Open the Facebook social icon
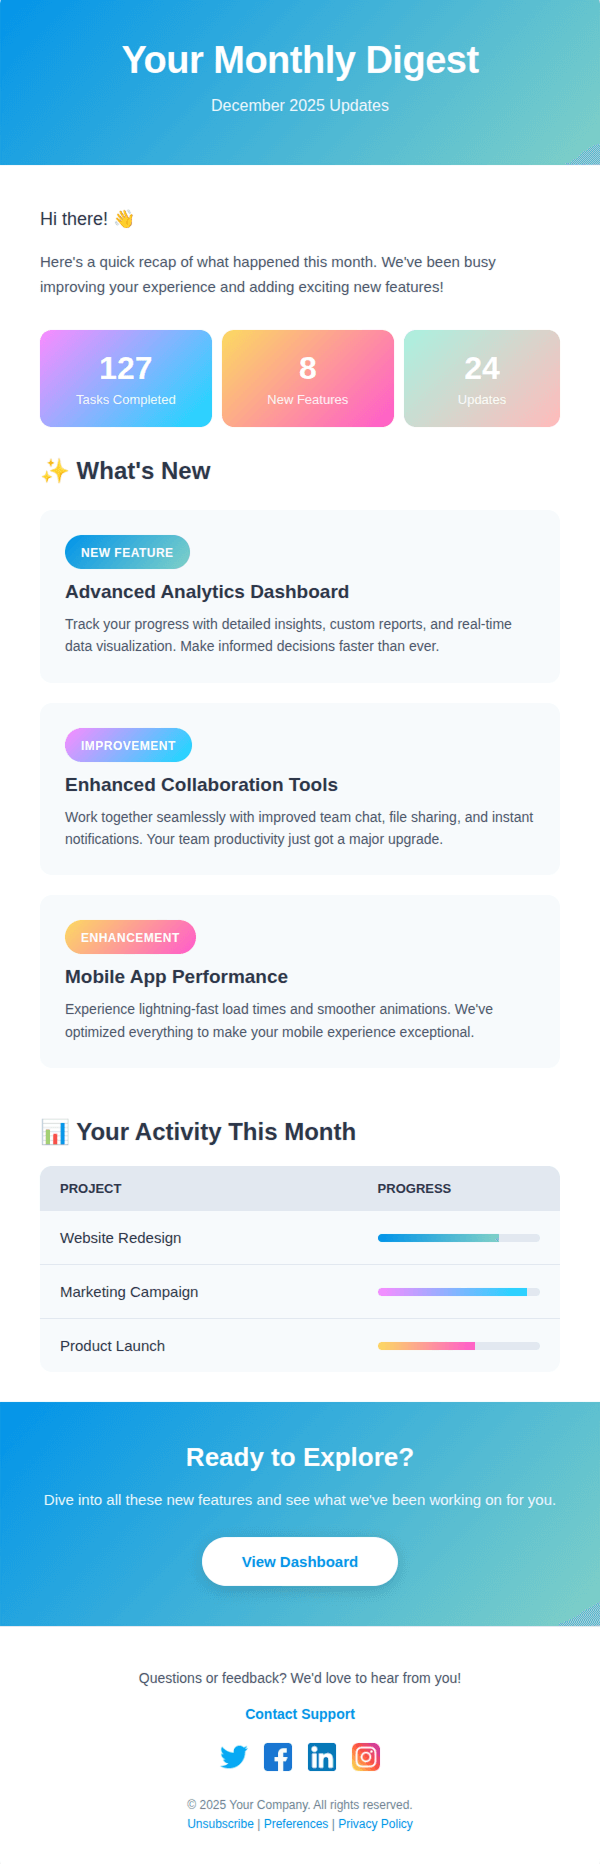Viewport: 600px width, 1864px height. tap(278, 1757)
